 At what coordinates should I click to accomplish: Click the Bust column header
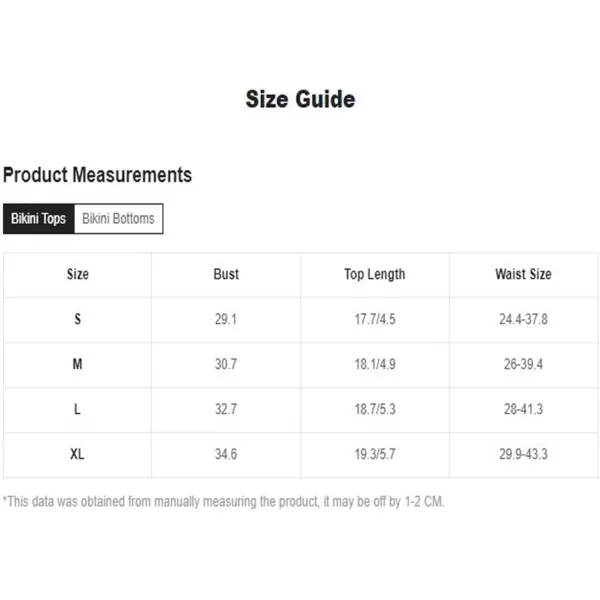(x=226, y=274)
